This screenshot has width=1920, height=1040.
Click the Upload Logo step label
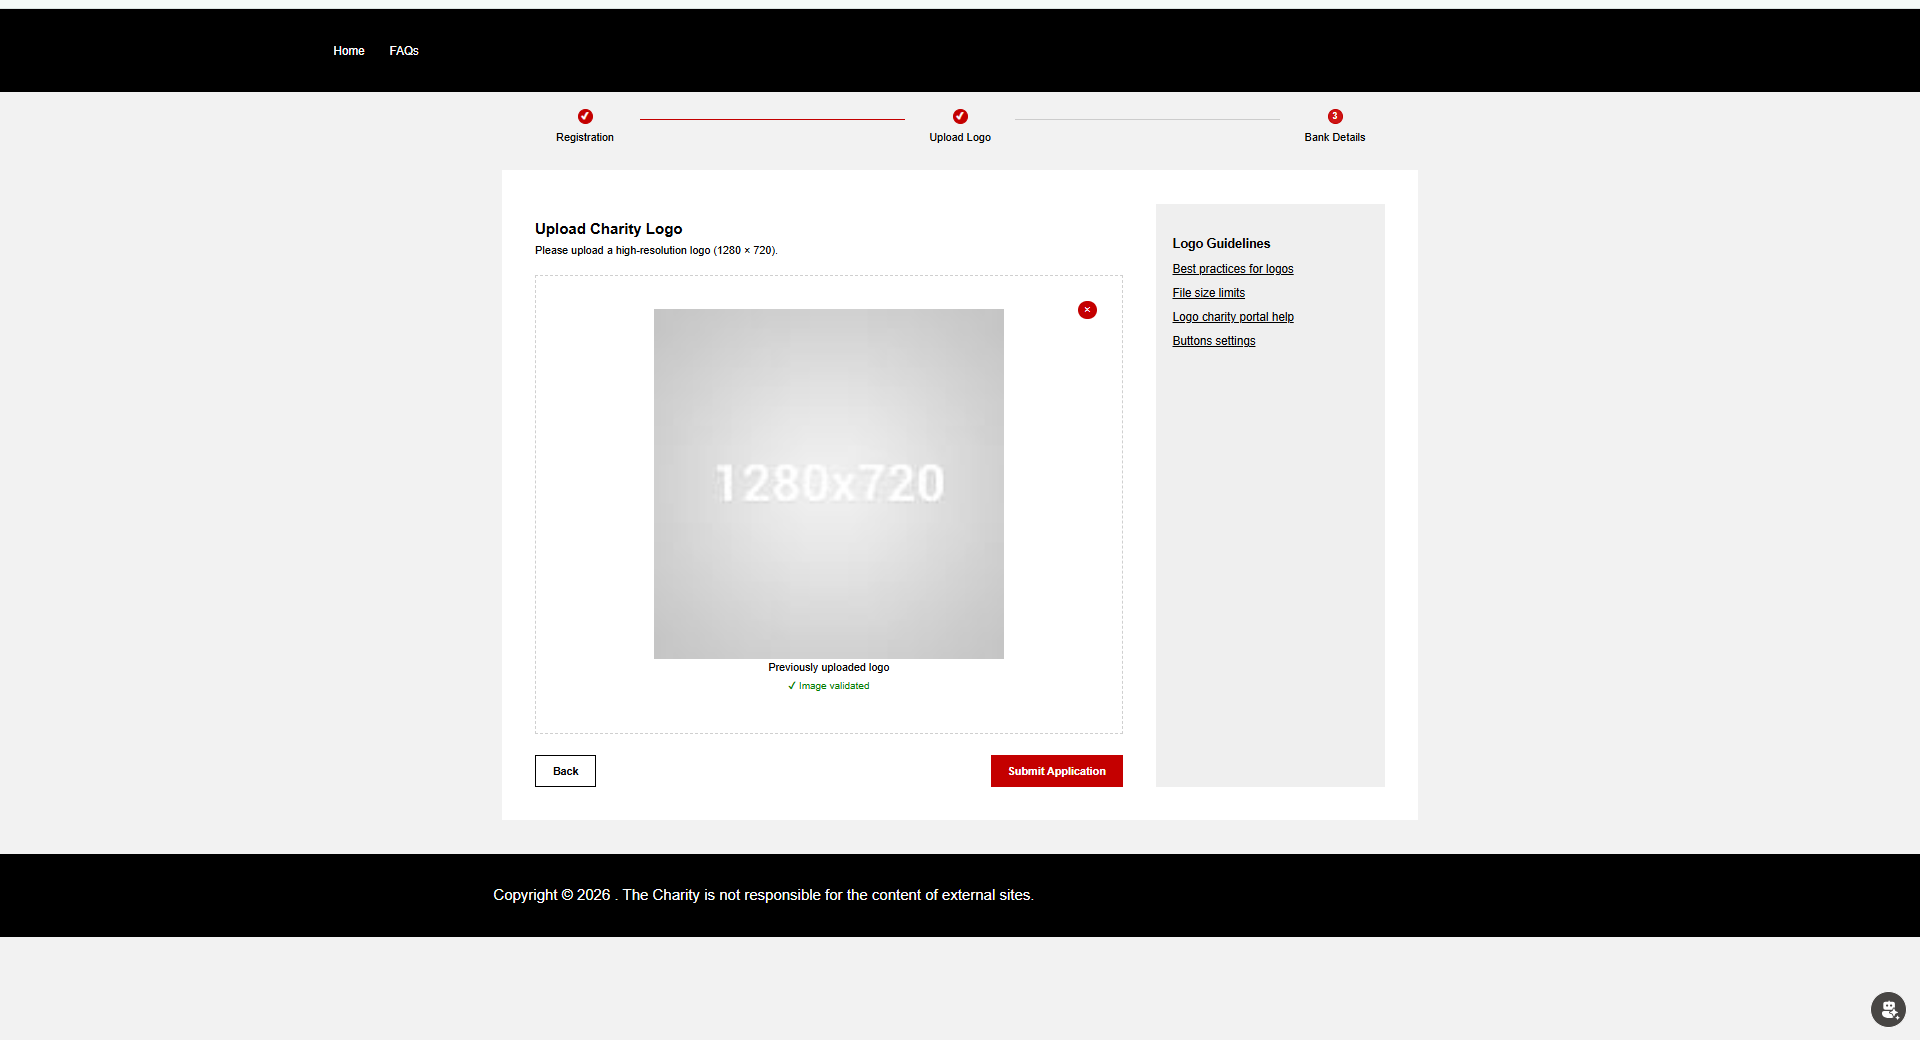tap(960, 138)
